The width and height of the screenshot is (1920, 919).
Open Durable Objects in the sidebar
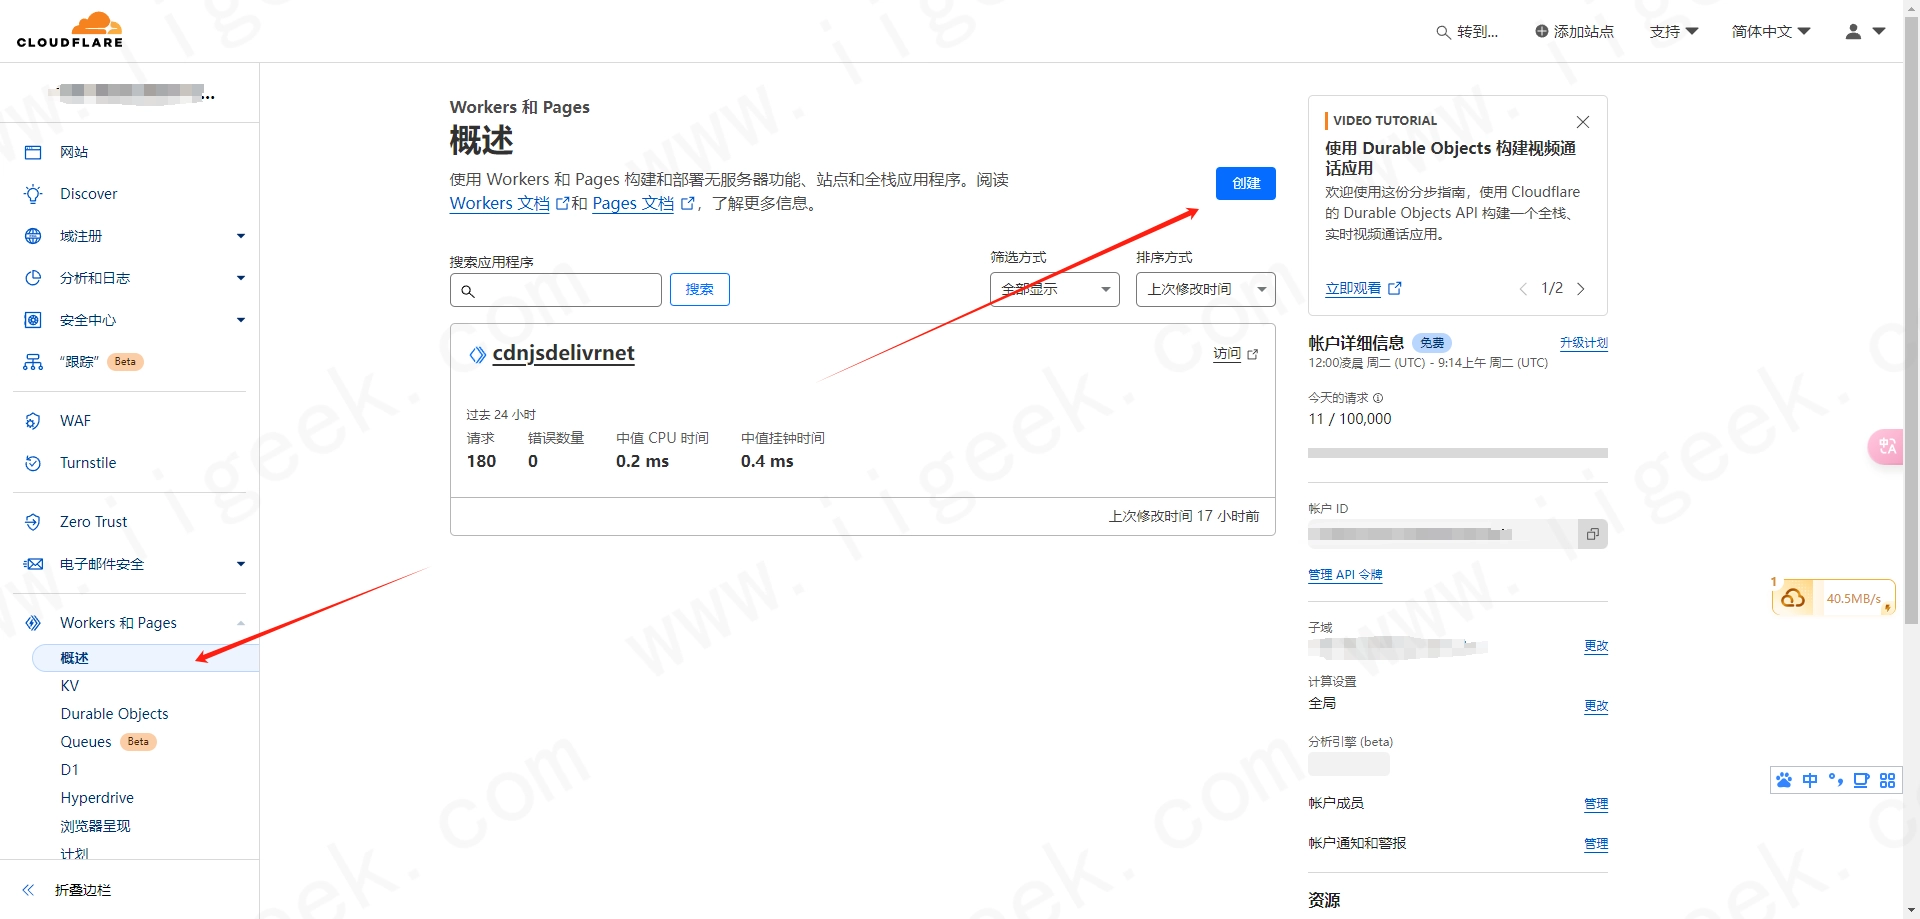coord(115,714)
